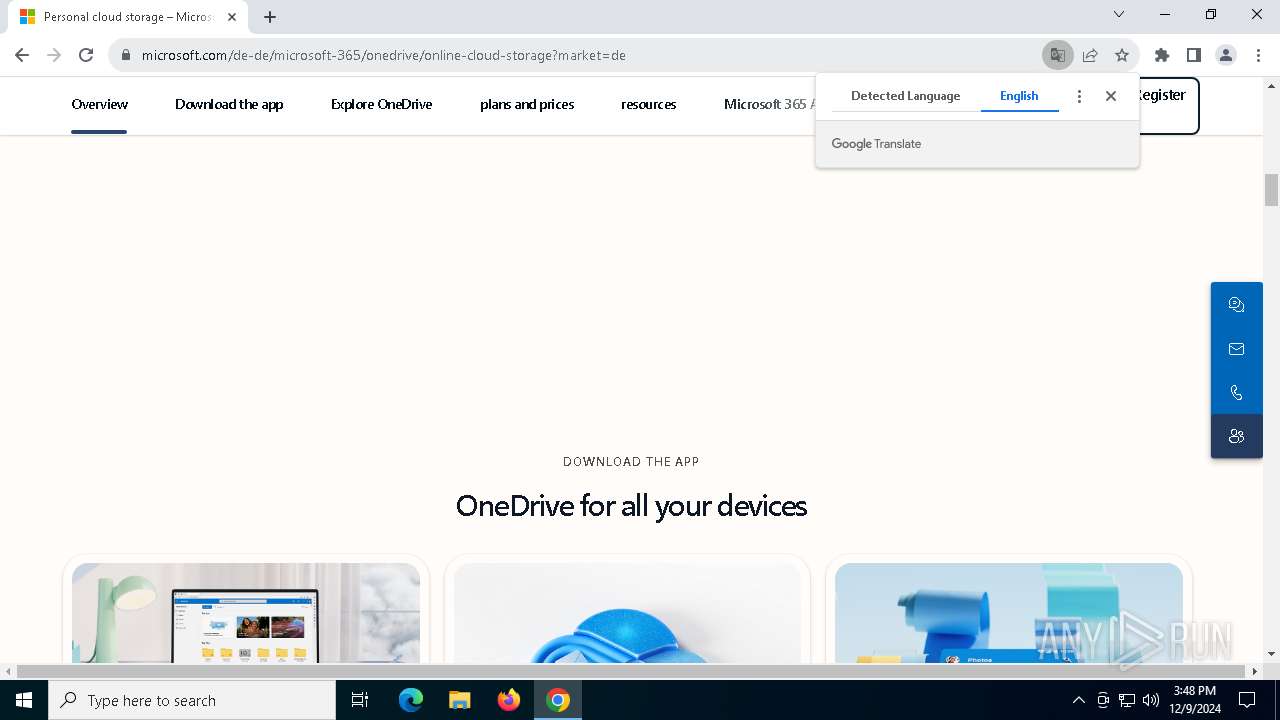1280x720 pixels.
Task: Click the phone call icon in sidebar
Action: coord(1237,393)
